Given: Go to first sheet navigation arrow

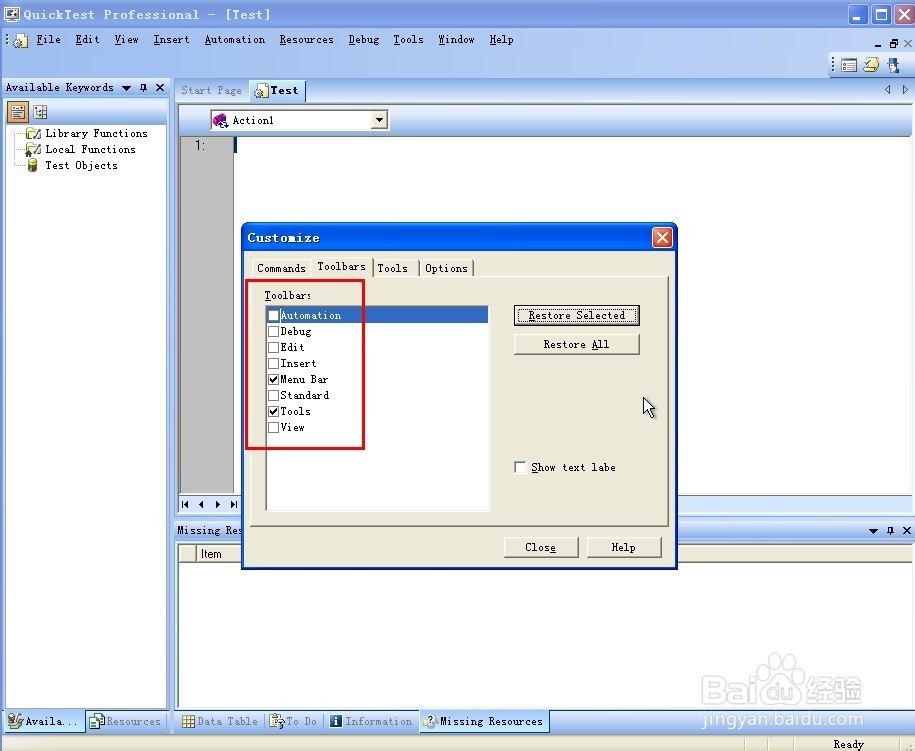Looking at the screenshot, I should click(186, 504).
